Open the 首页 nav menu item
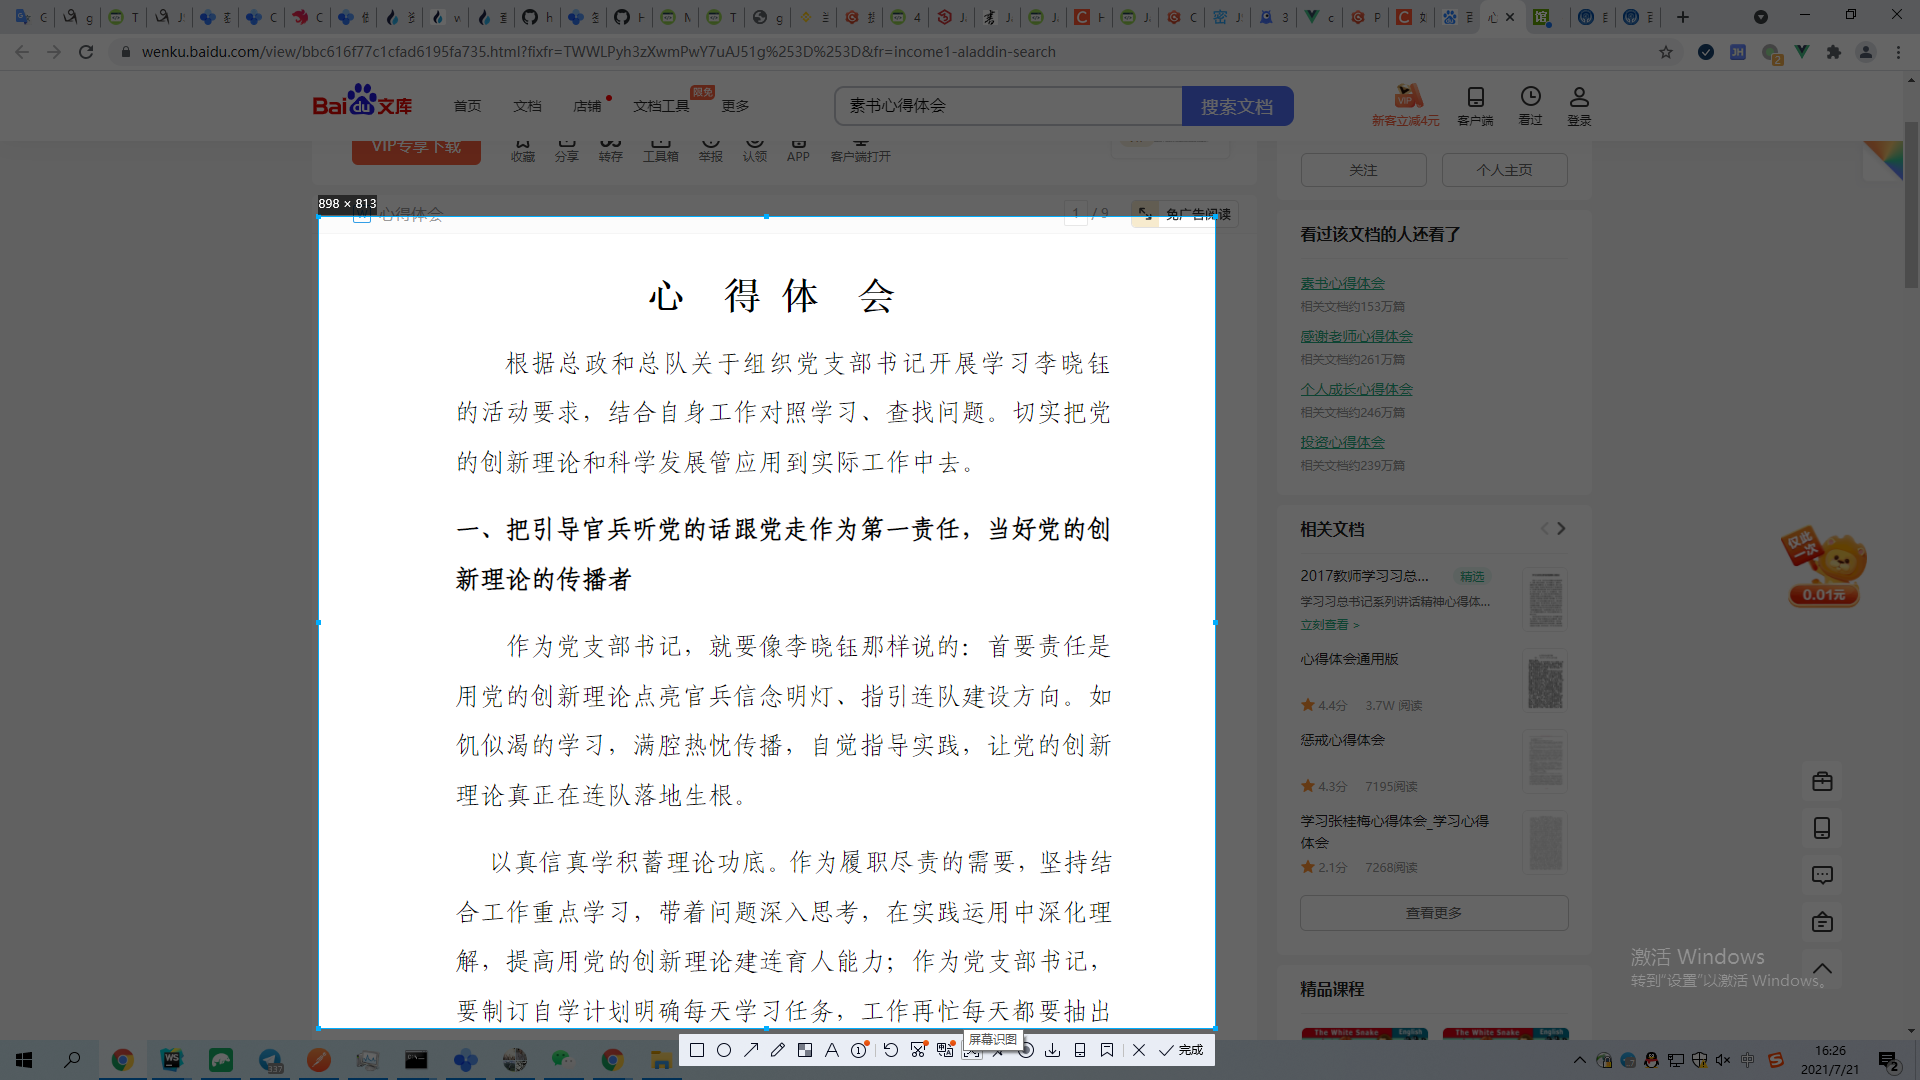 pyautogui.click(x=467, y=106)
